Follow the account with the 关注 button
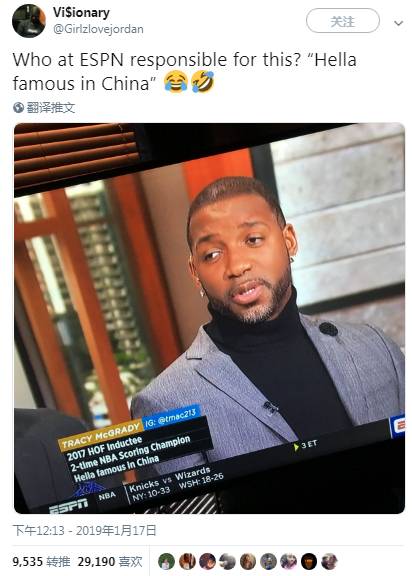412x576 pixels. tap(342, 21)
